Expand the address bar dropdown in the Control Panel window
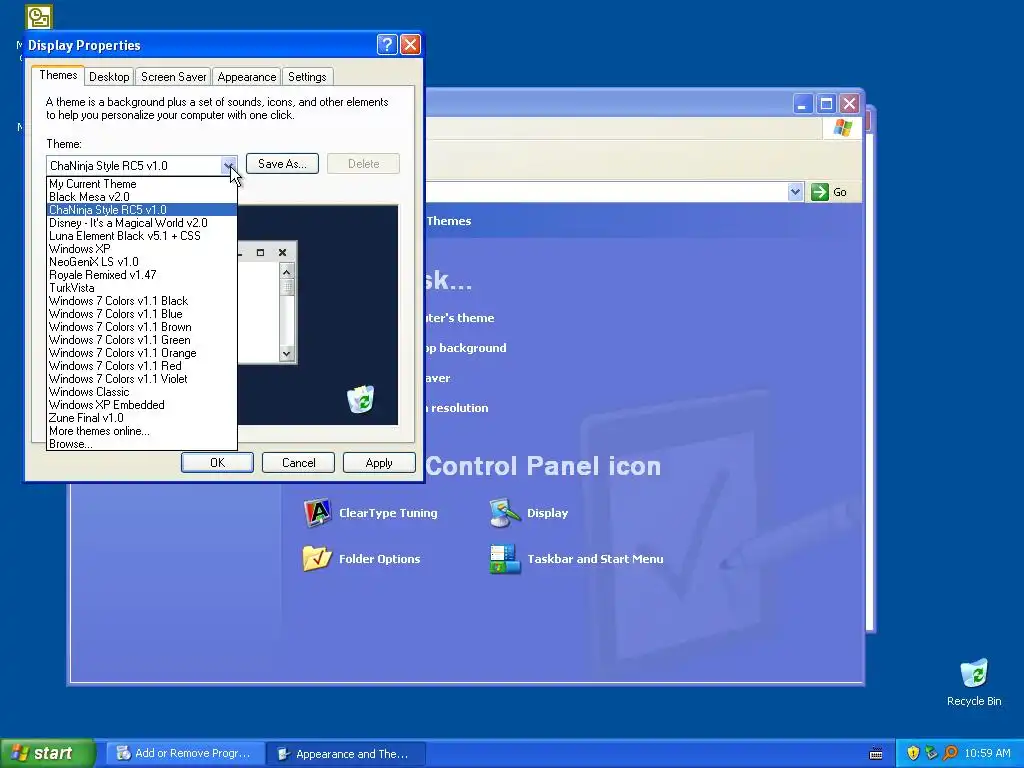1024x768 pixels. (795, 192)
